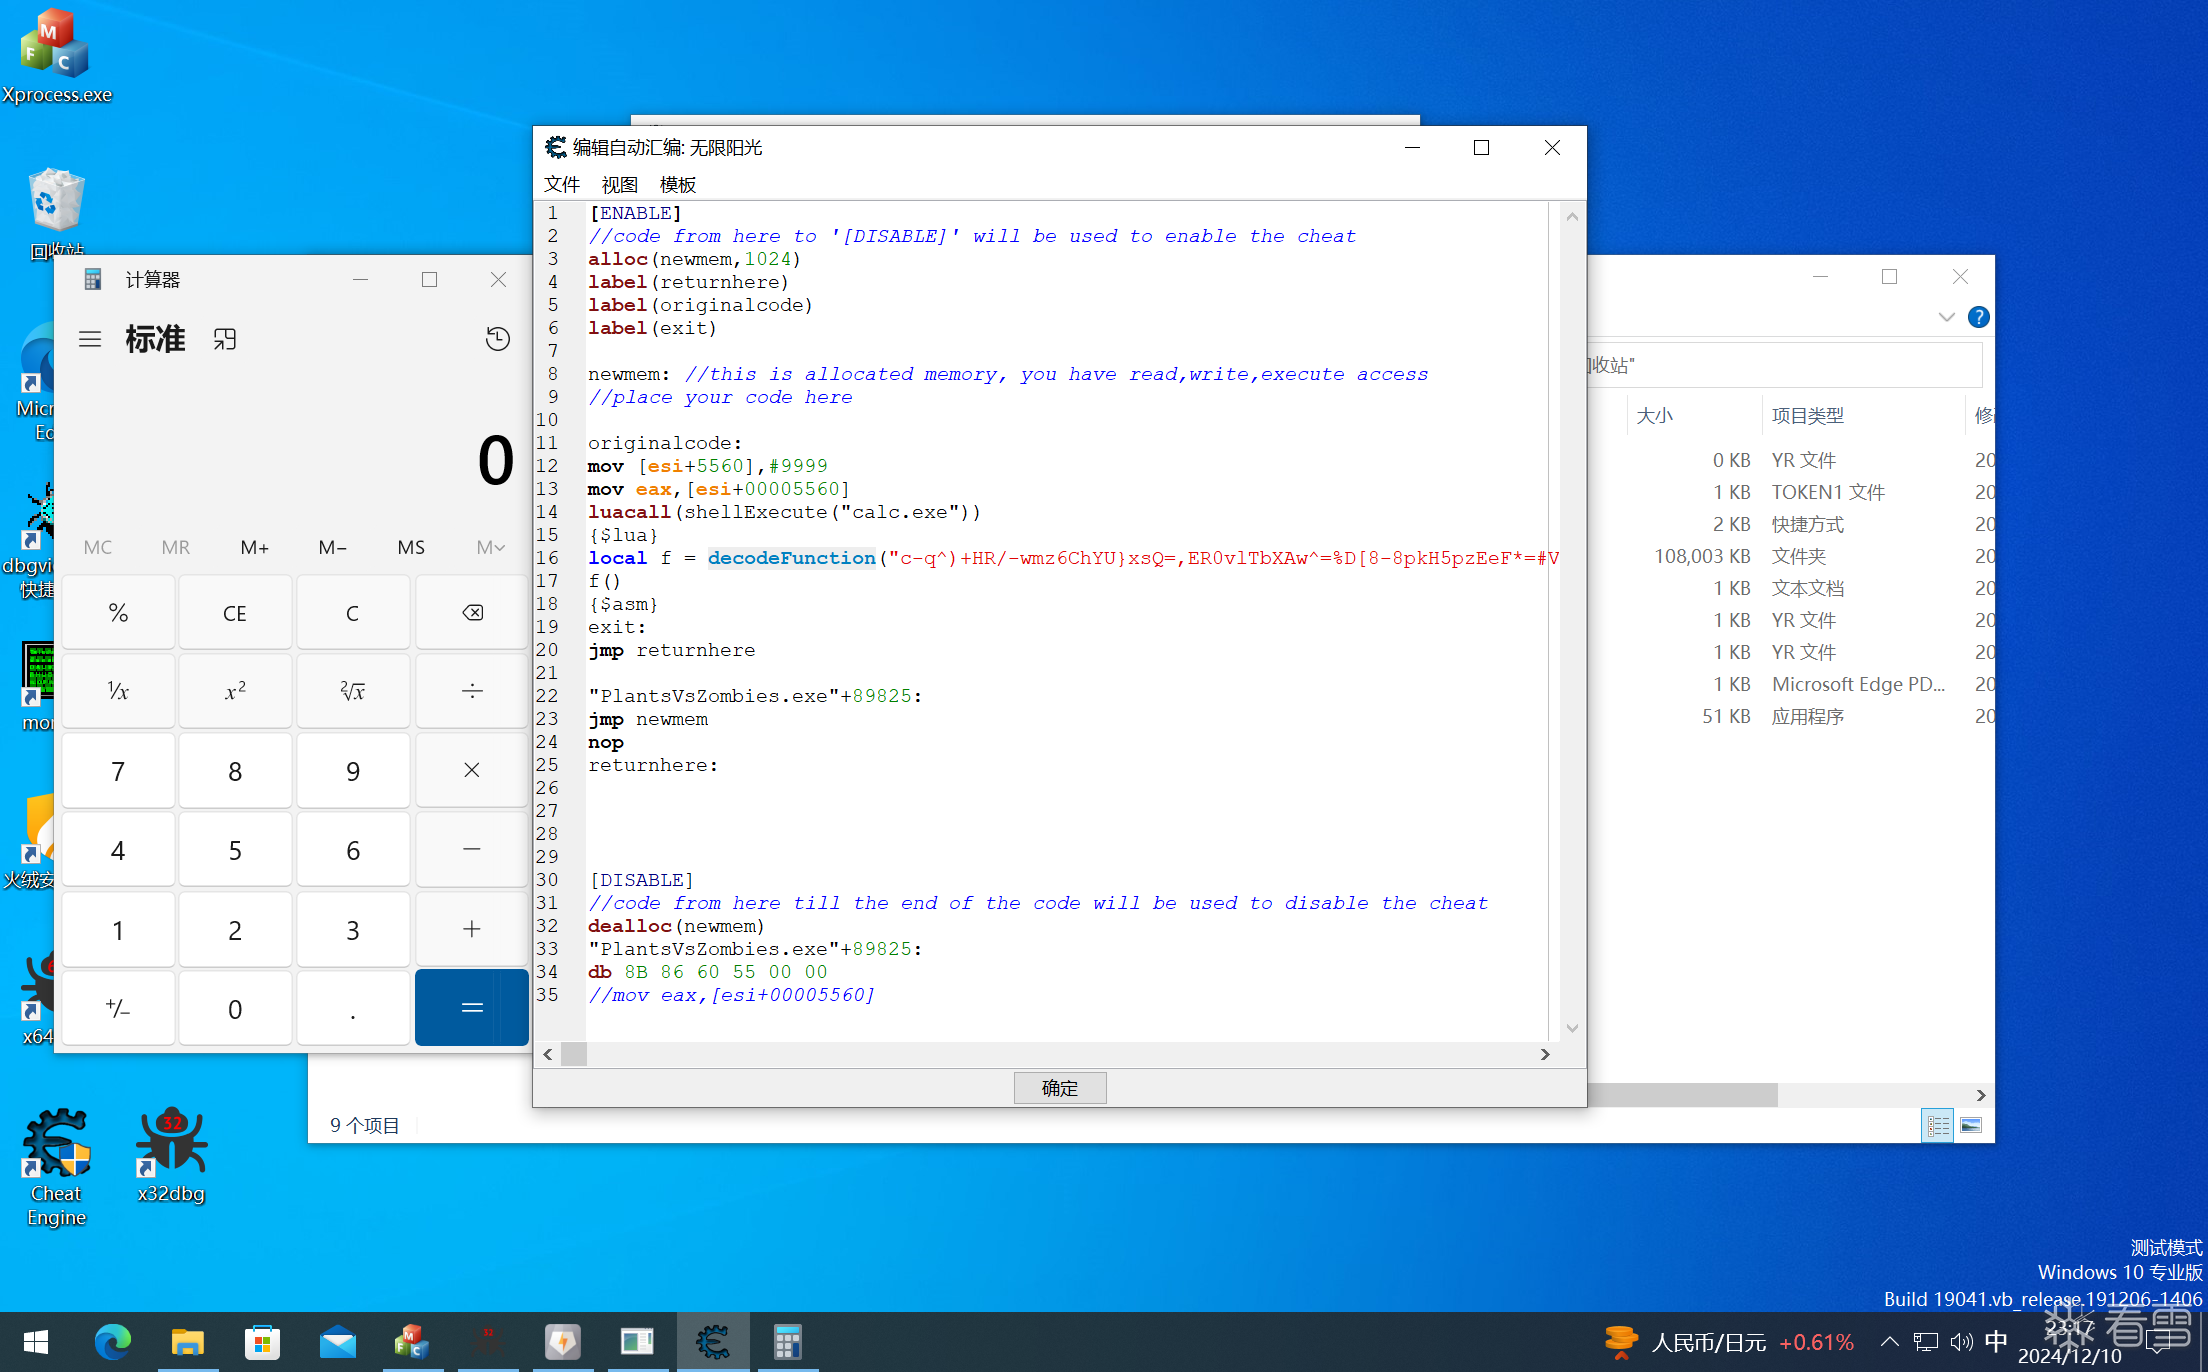Screen dimensions: 2208x1372
Task: Open calculator hamburger navigation menu
Action: (90, 339)
